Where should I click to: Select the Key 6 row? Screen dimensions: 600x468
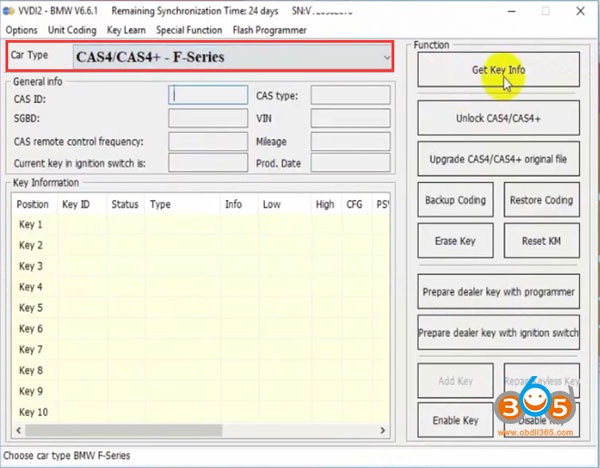tap(201, 329)
